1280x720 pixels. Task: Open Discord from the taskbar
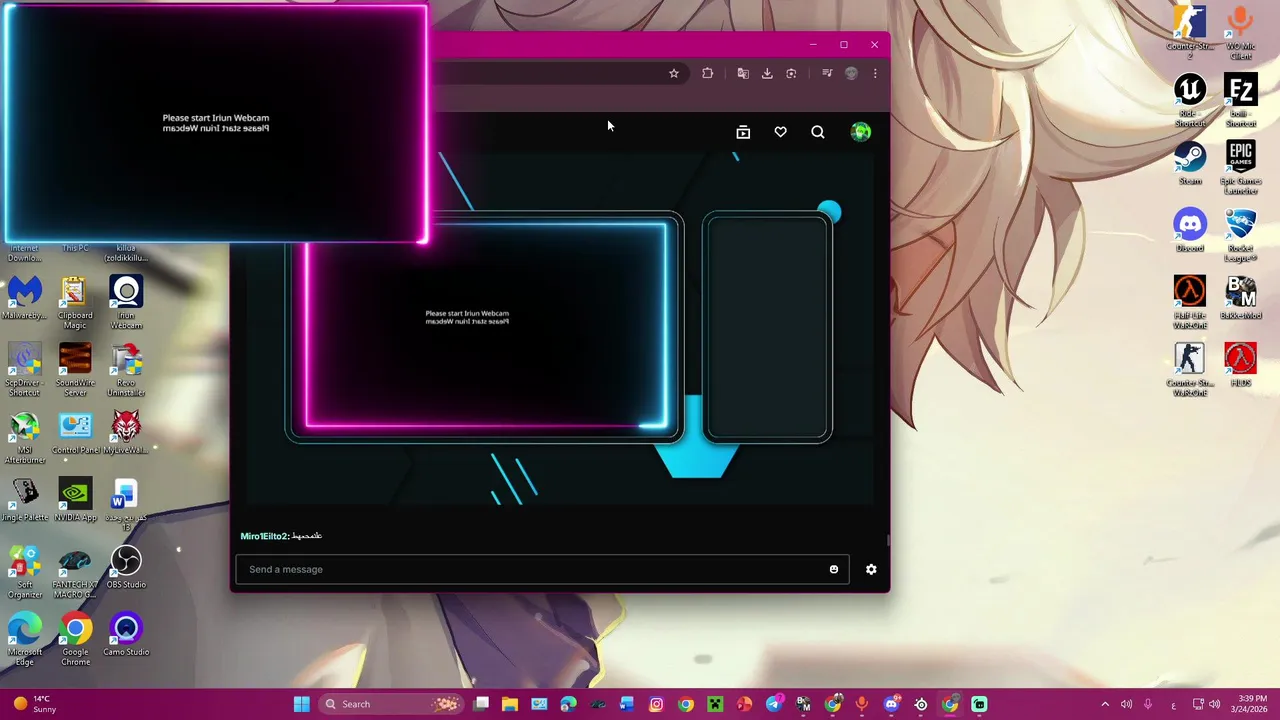pos(891,704)
